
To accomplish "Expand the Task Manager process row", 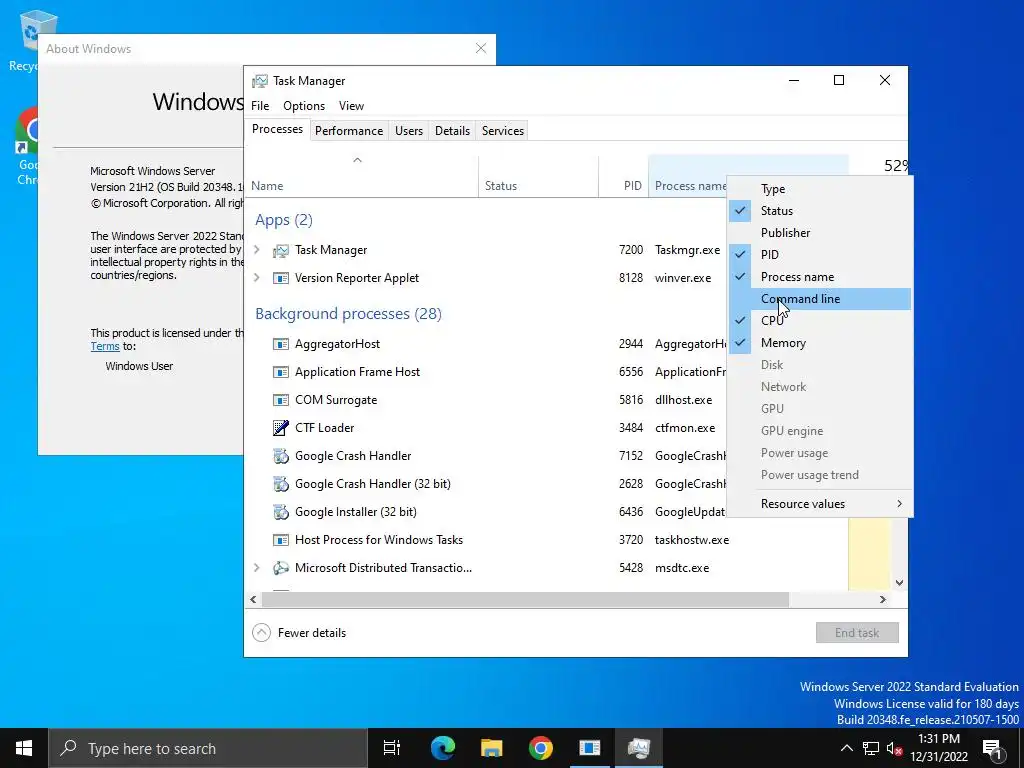I will coord(257,250).
